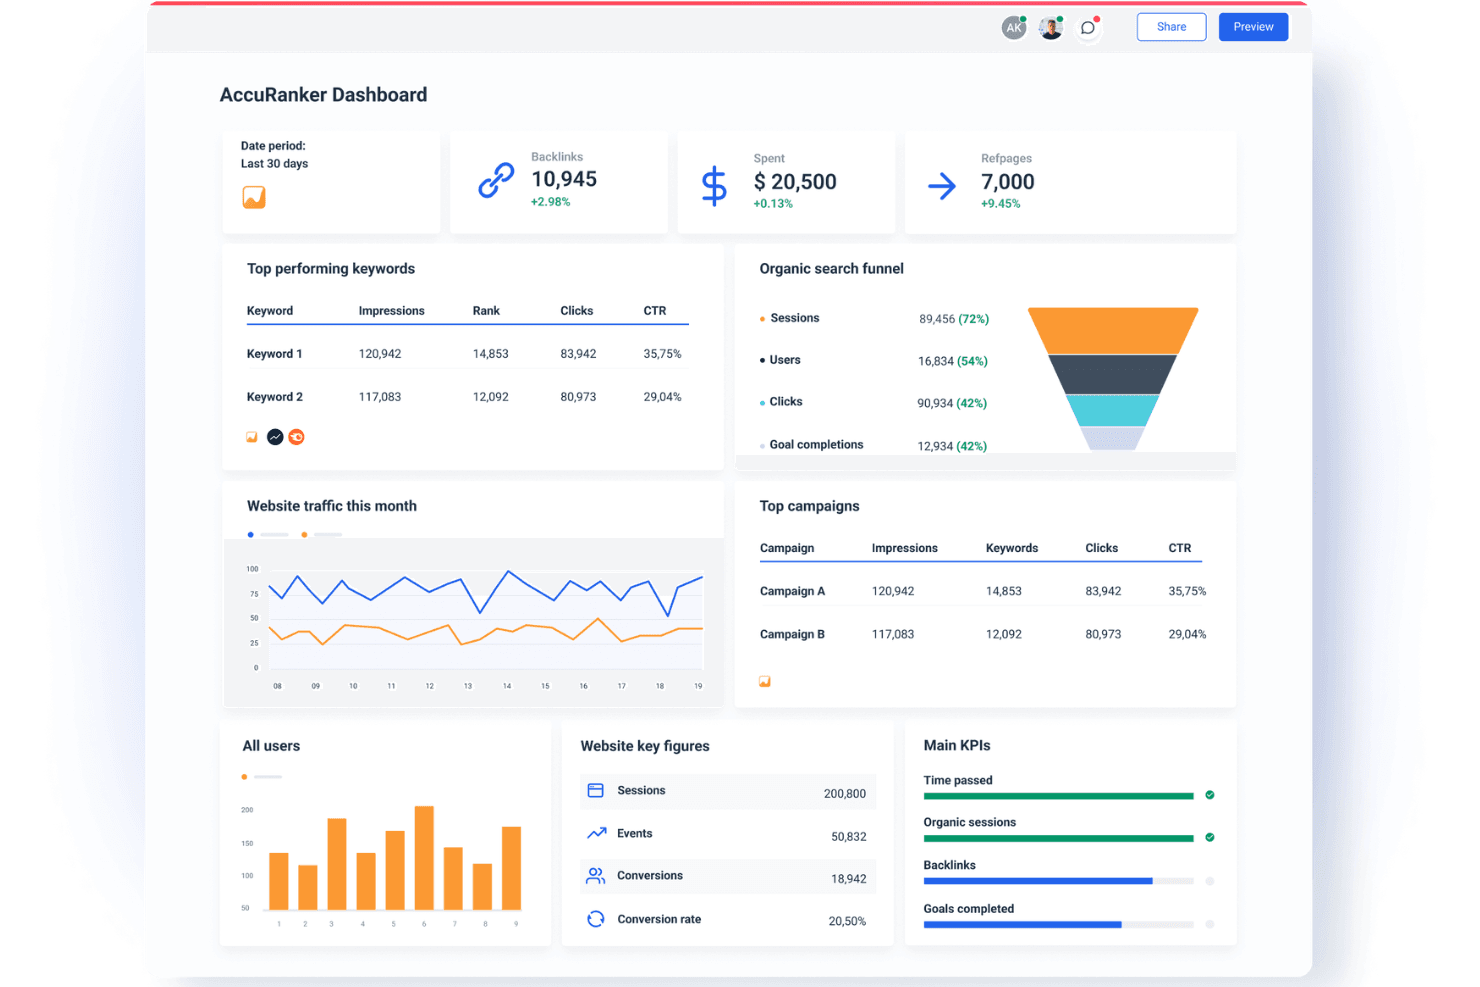Click the teal Clicks segment of the funnel
The width and height of the screenshot is (1480, 987).
pyautogui.click(x=1113, y=411)
